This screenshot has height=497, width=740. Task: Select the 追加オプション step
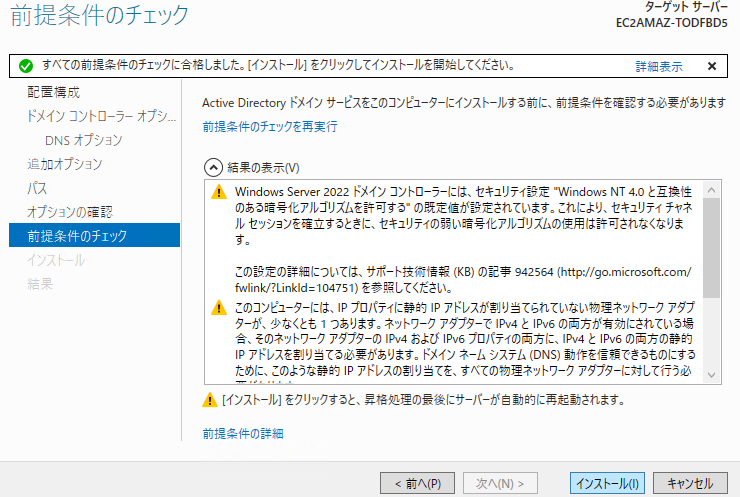pos(65,164)
